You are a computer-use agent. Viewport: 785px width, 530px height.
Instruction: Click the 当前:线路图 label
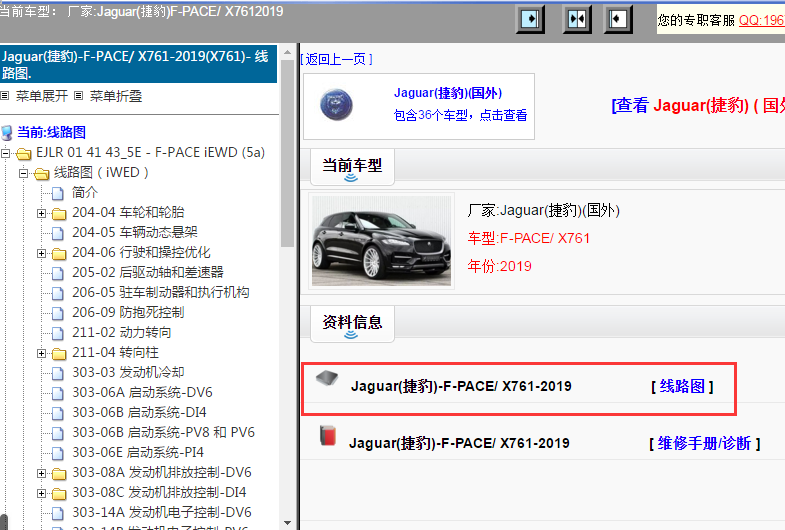[x=51, y=133]
